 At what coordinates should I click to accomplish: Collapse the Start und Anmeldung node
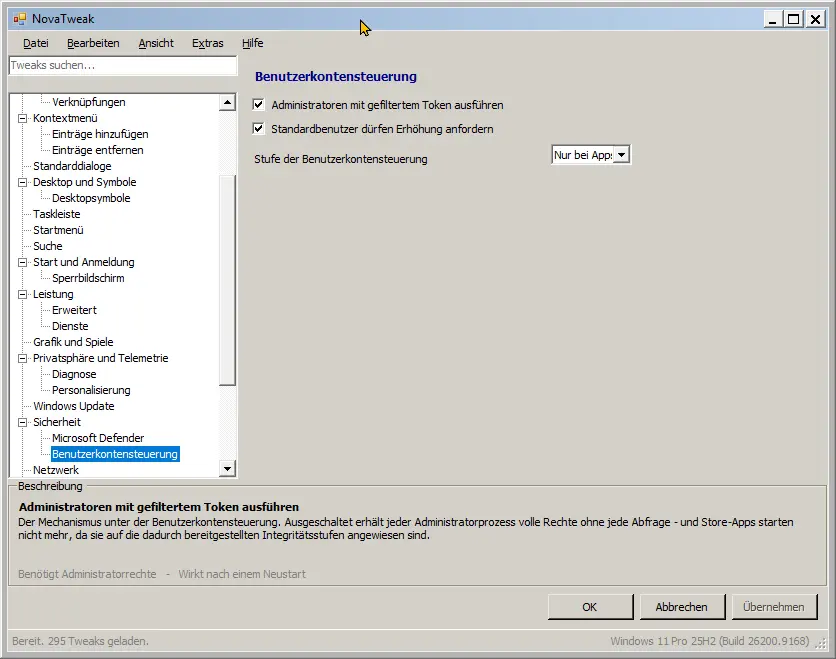point(22,262)
